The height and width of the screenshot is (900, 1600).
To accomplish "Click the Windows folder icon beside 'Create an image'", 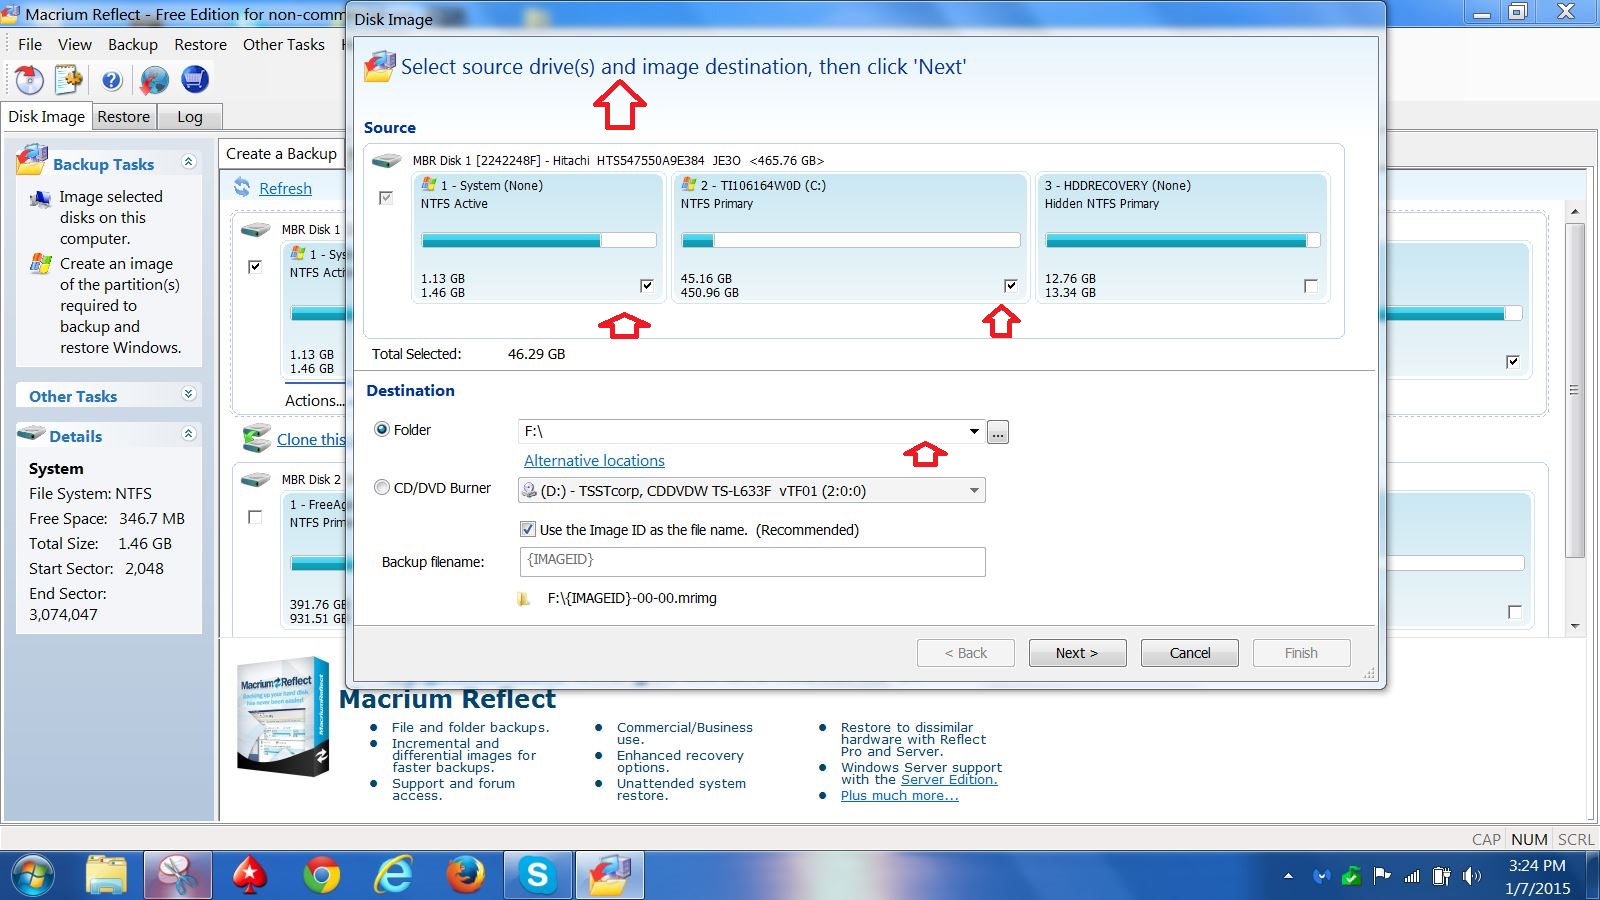I will pos(41,264).
